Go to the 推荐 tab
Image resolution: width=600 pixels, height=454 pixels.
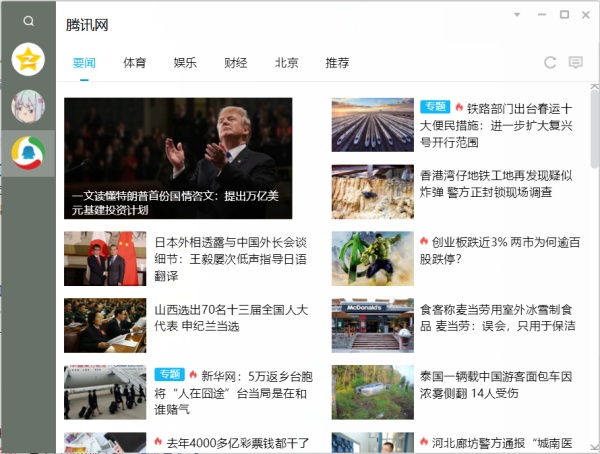(337, 63)
